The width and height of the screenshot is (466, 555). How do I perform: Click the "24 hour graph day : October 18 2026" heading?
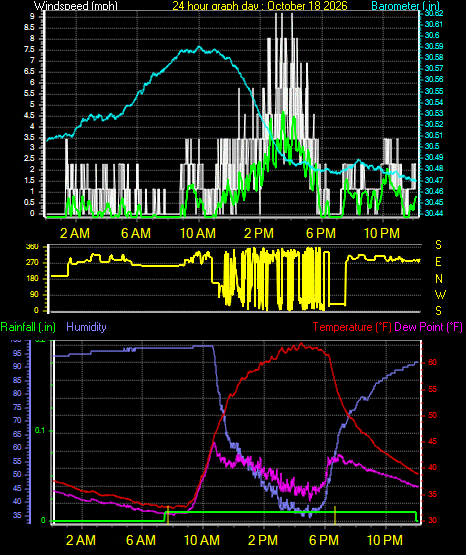(x=260, y=5)
